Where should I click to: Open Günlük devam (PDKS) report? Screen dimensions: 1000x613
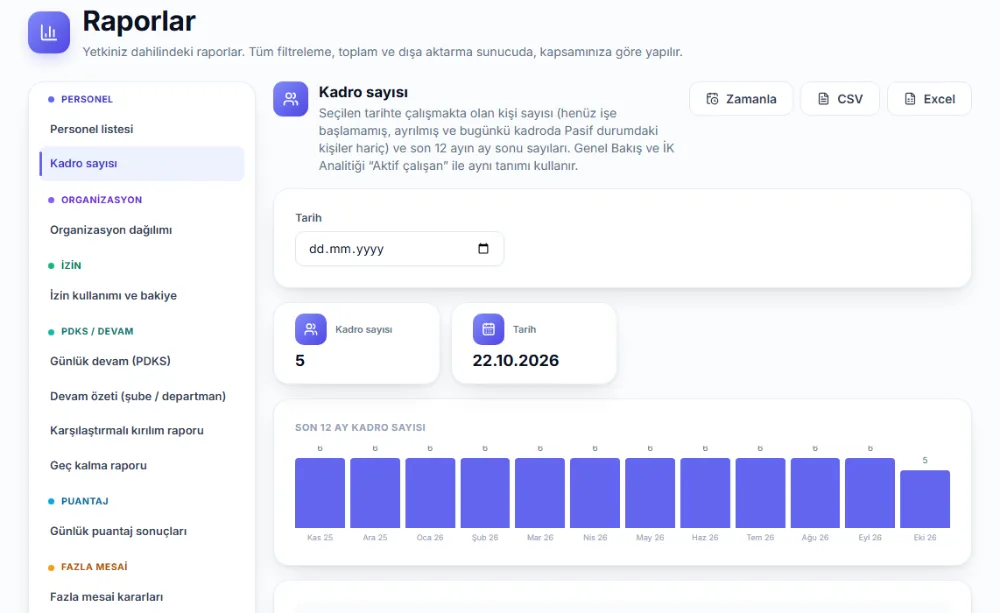pos(142,362)
